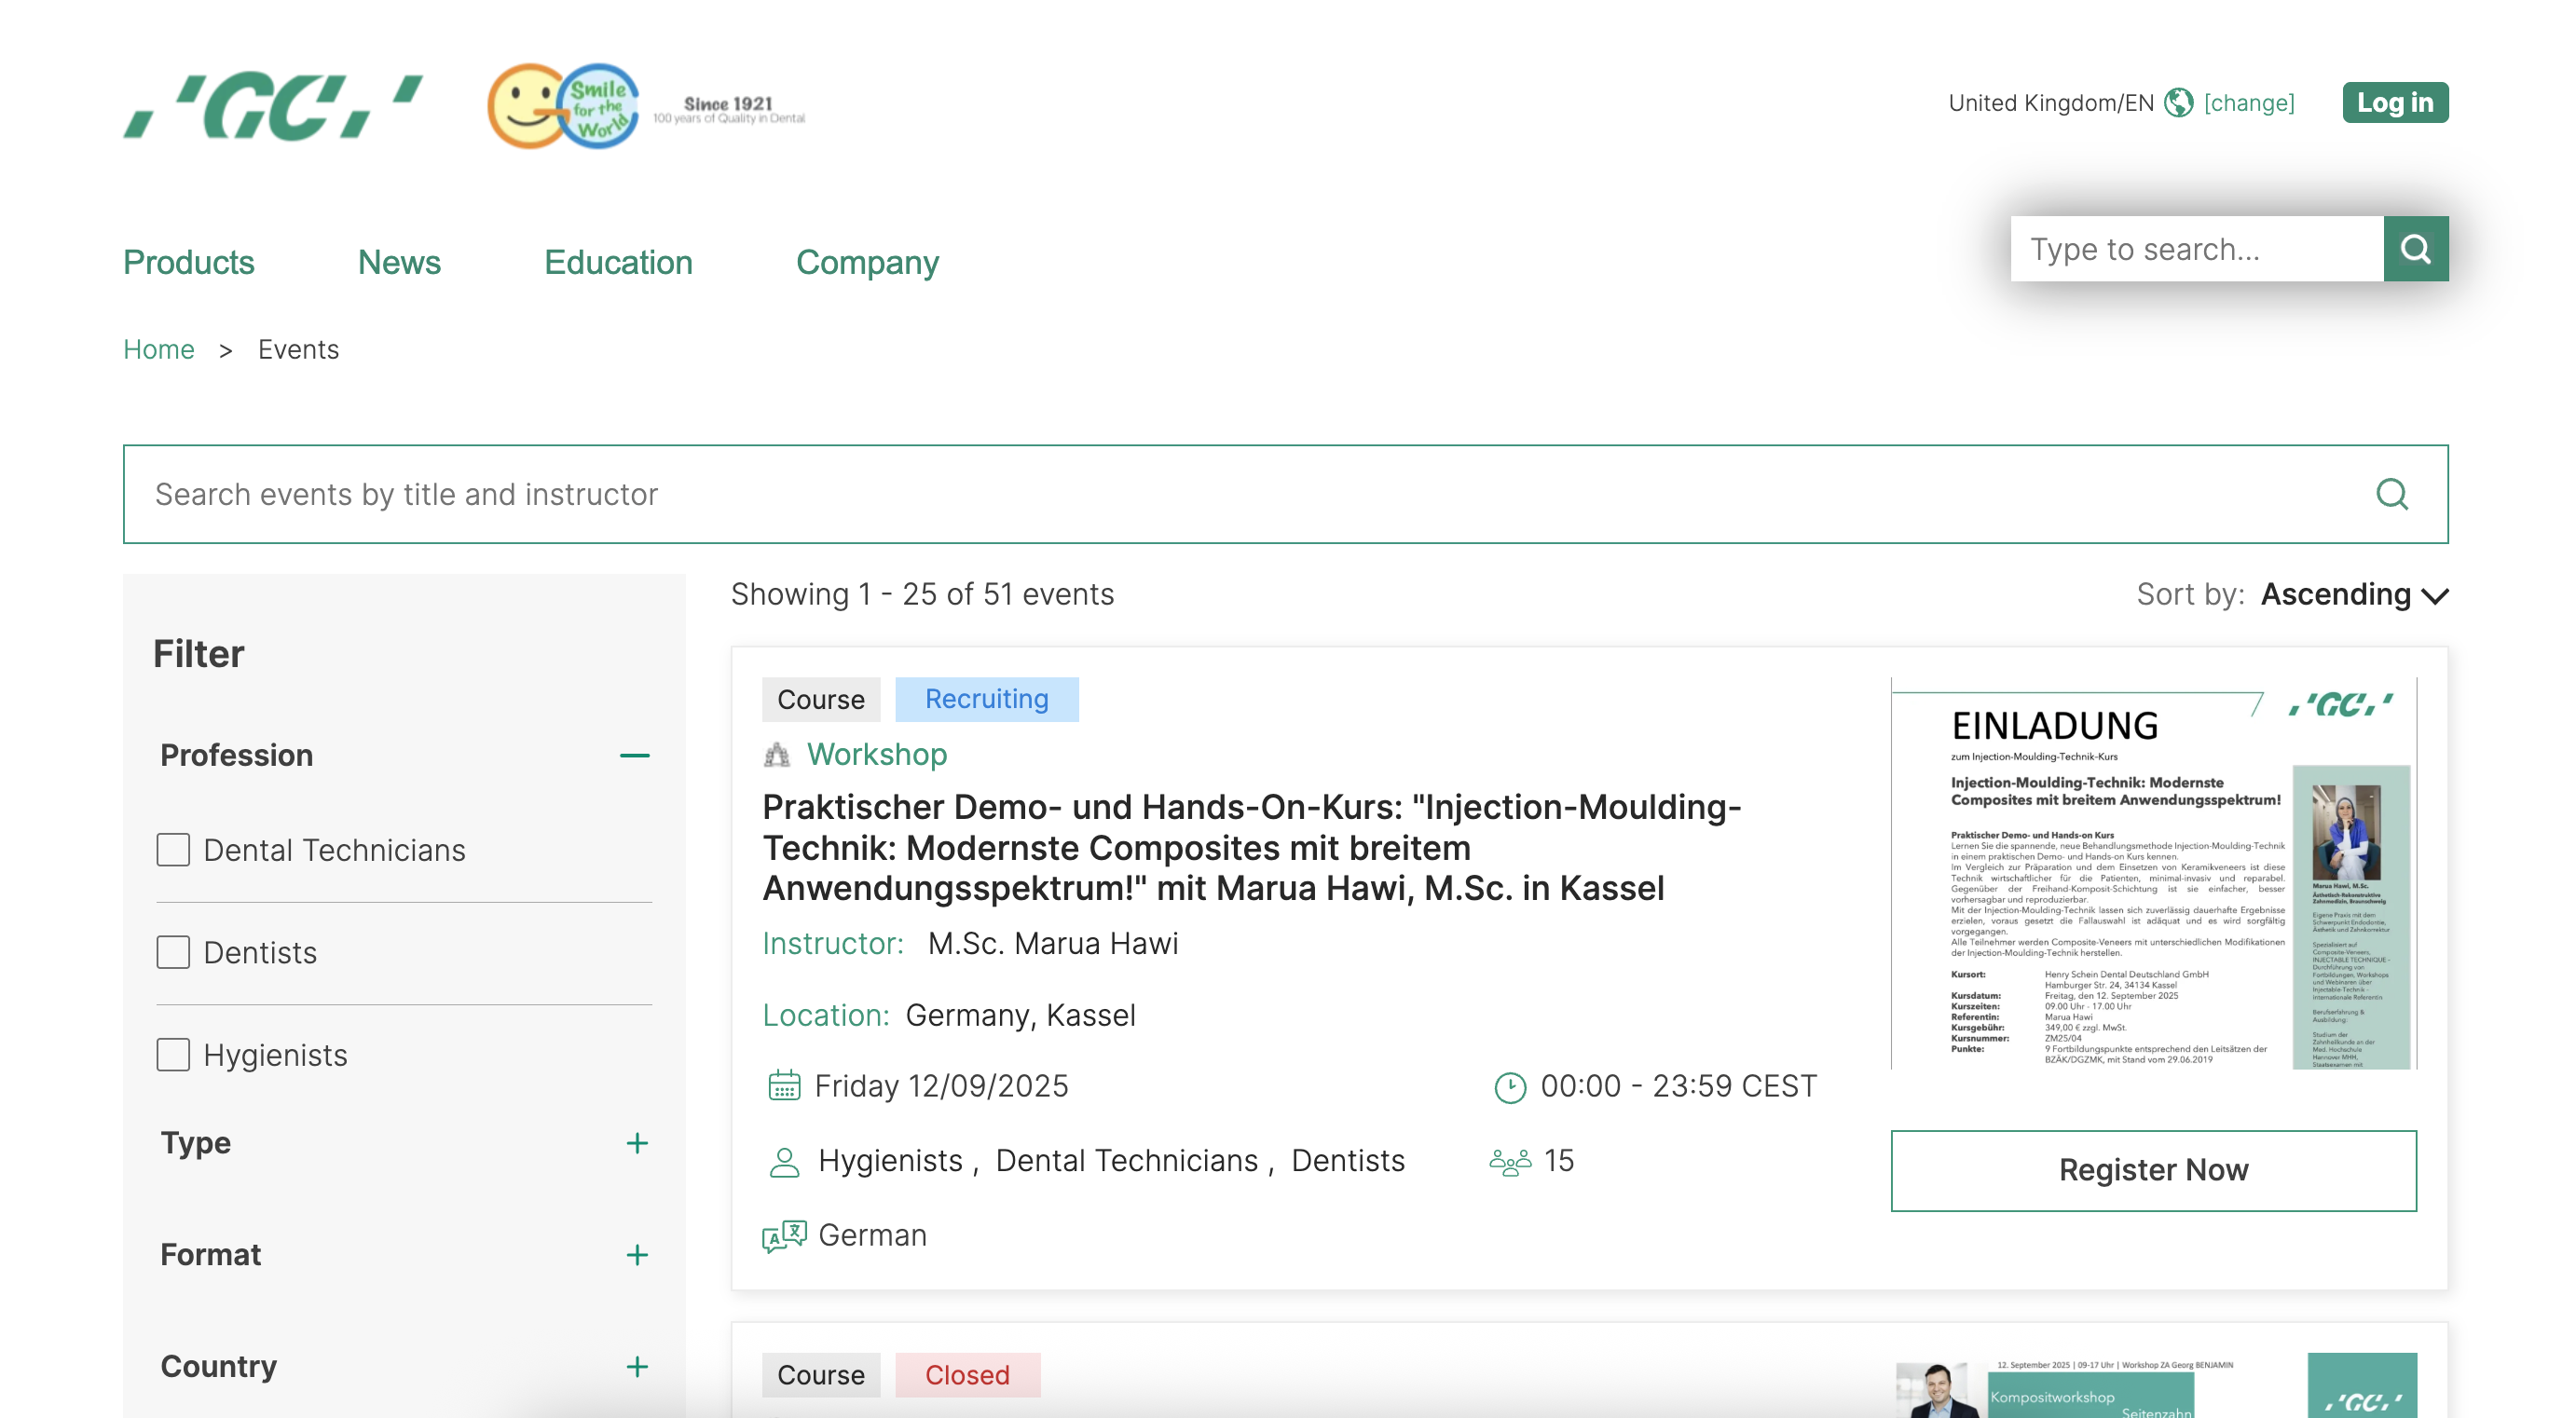Tick the Hygienists checkbox
Image resolution: width=2576 pixels, height=1418 pixels.
173,1054
